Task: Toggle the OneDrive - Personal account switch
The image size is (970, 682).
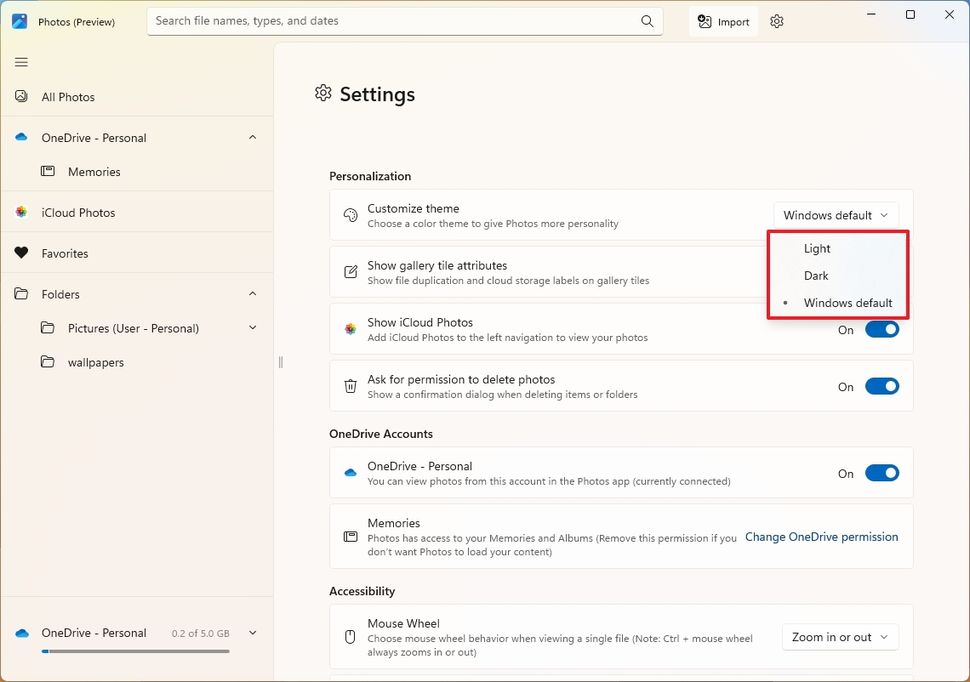Action: 881,474
